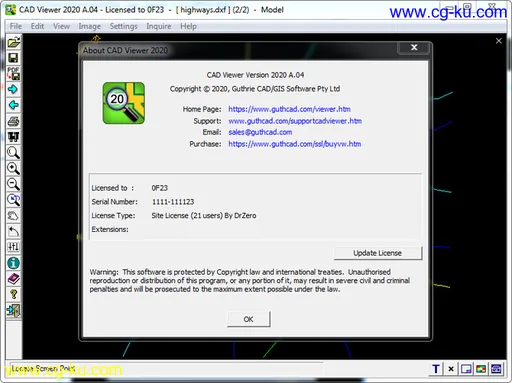The height and width of the screenshot is (383, 512).
Task: Click the window layout icon in status bar
Action: point(466,369)
